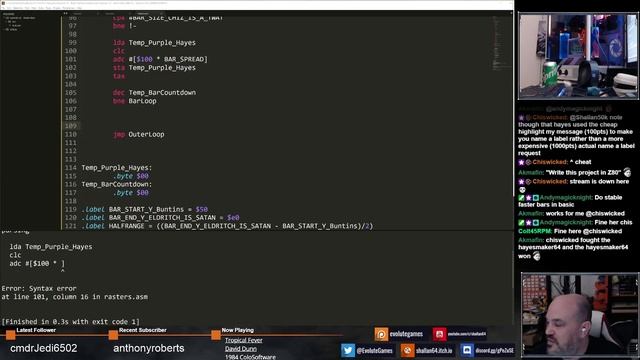Open the discord.gg invite link
This screenshot has width=640, height=360.
click(494, 351)
